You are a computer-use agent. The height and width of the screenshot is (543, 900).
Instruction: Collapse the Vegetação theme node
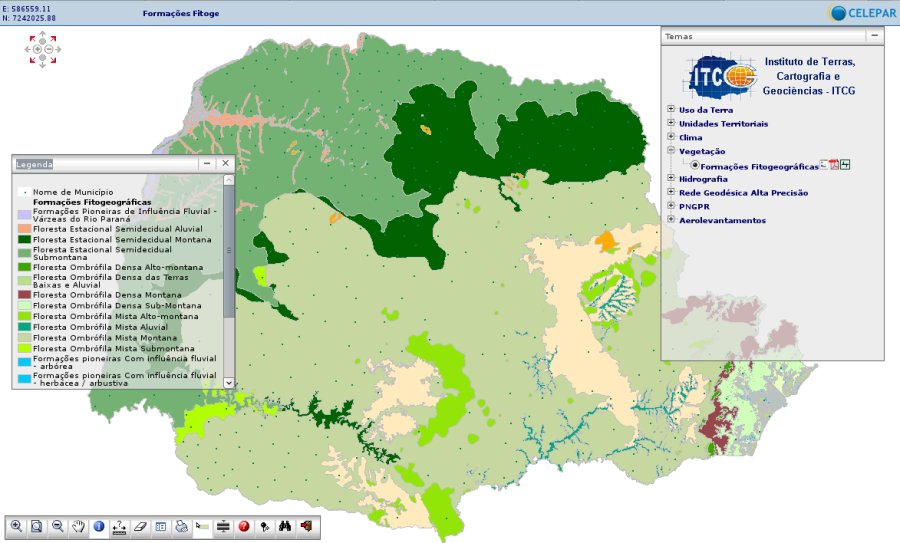671,151
